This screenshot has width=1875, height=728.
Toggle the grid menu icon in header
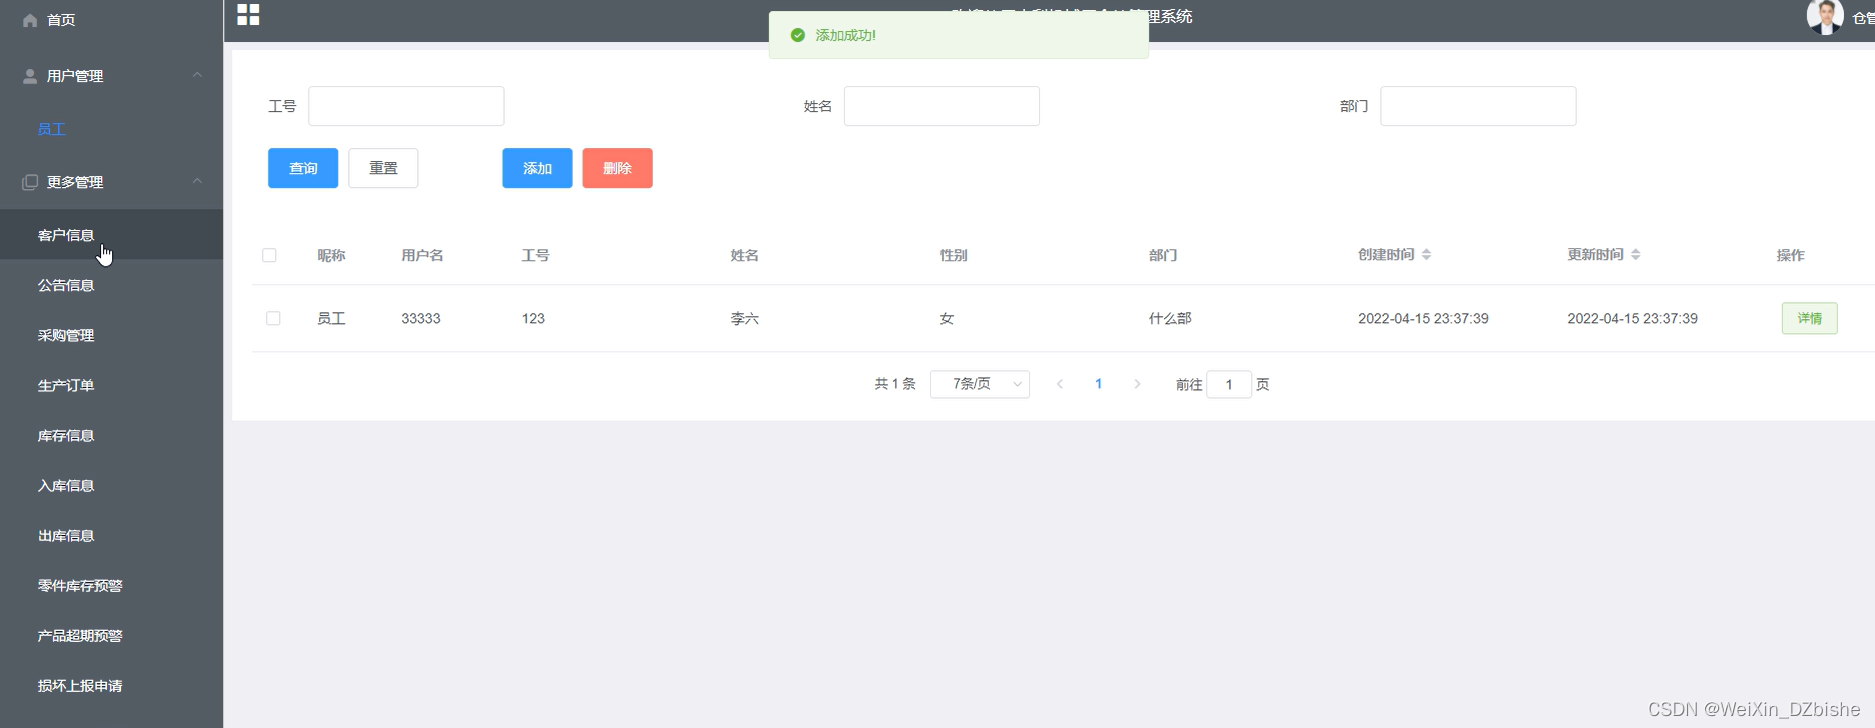point(248,14)
